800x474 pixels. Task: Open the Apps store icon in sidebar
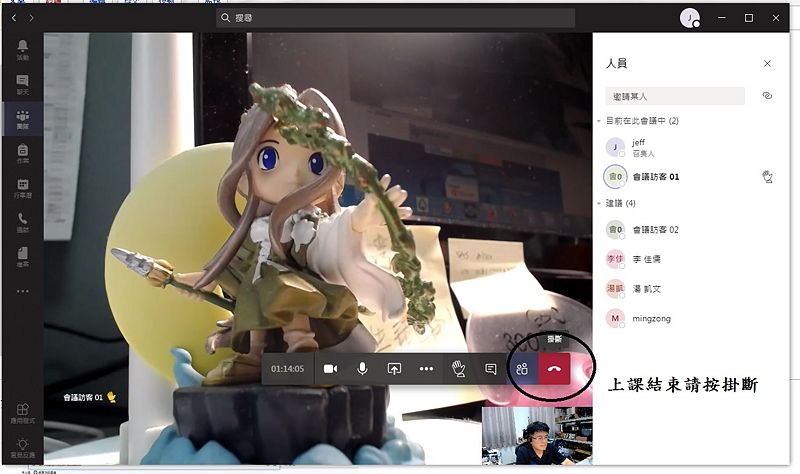click(22, 413)
